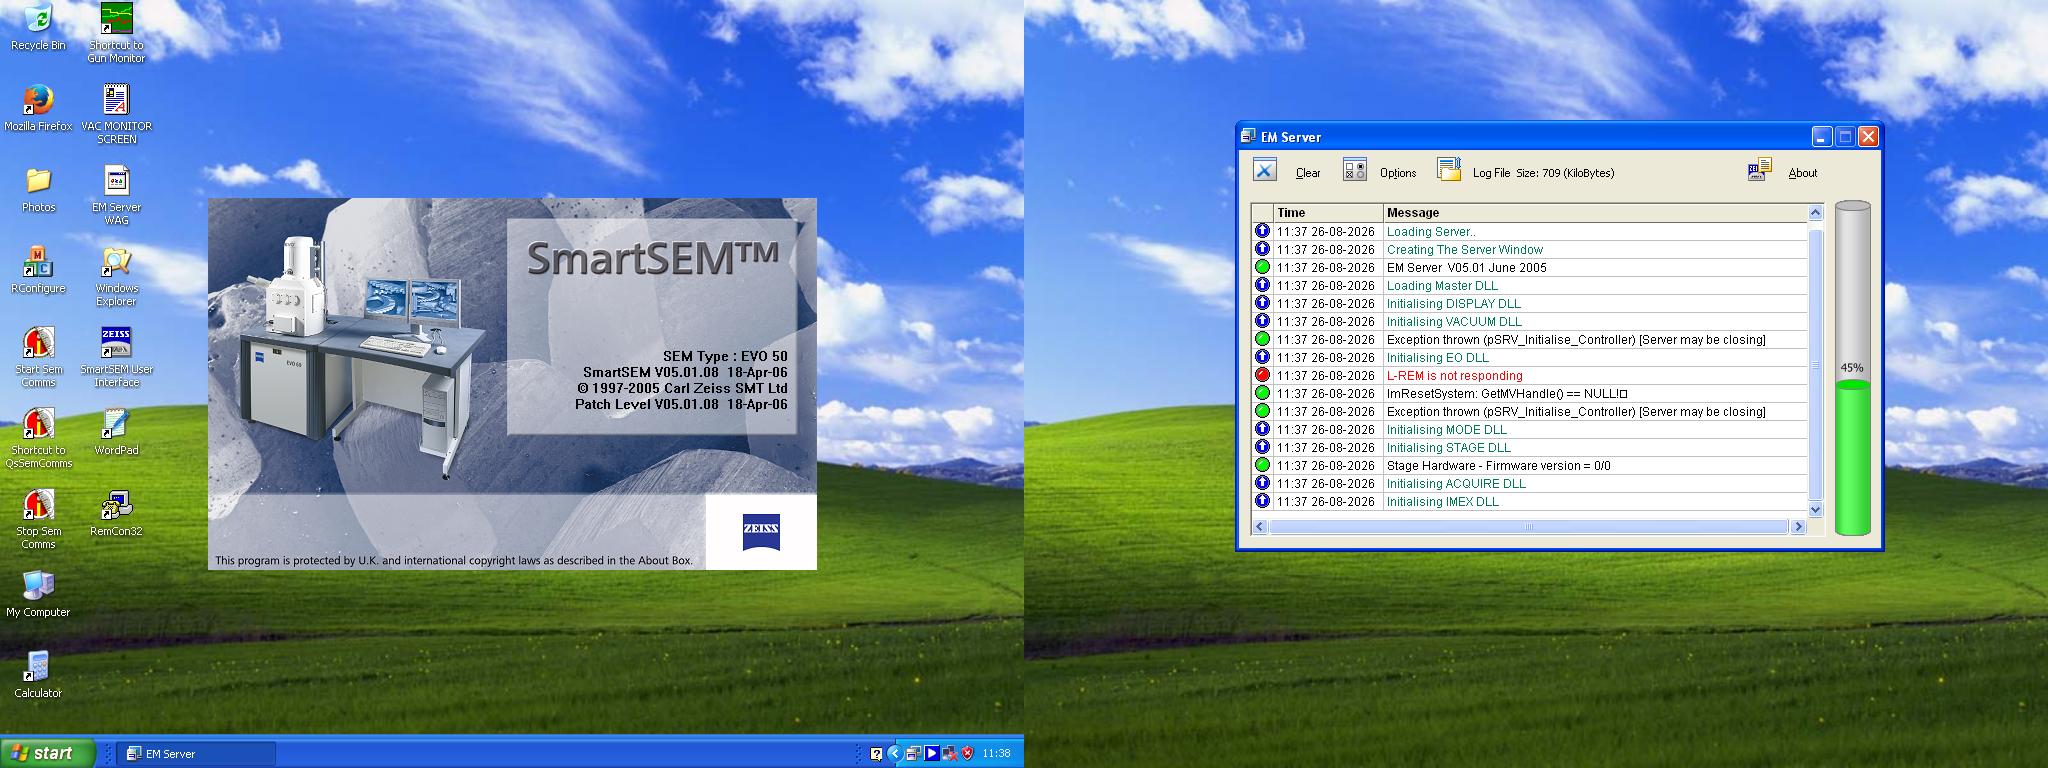Viewport: 2048px width, 768px height.
Task: Click the taskbar clock showing 11:38
Action: point(996,754)
